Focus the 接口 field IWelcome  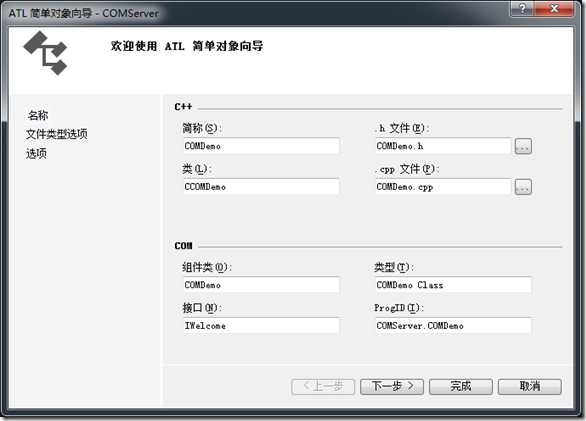[261, 326]
